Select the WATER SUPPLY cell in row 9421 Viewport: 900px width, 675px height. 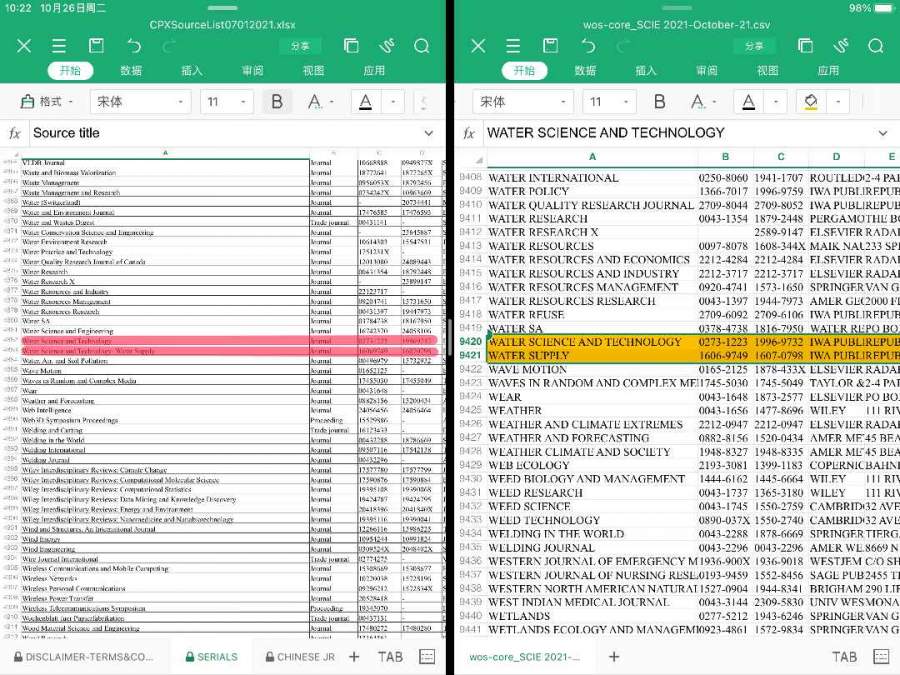[591, 356]
